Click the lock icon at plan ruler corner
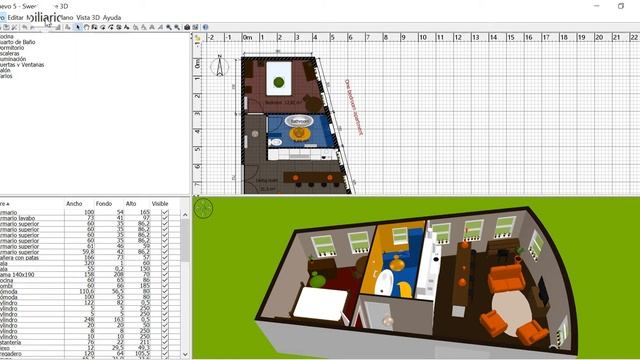 click(197, 38)
